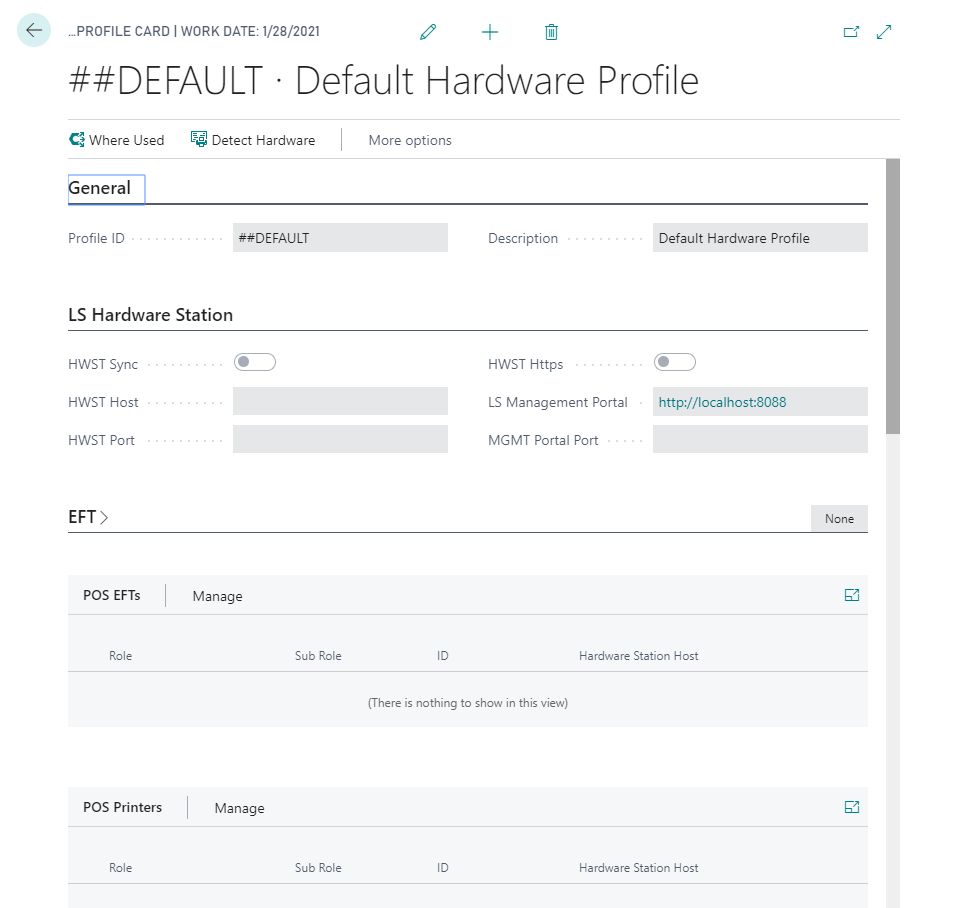Open page in new window icon
The width and height of the screenshot is (962, 908).
pyautogui.click(x=851, y=32)
